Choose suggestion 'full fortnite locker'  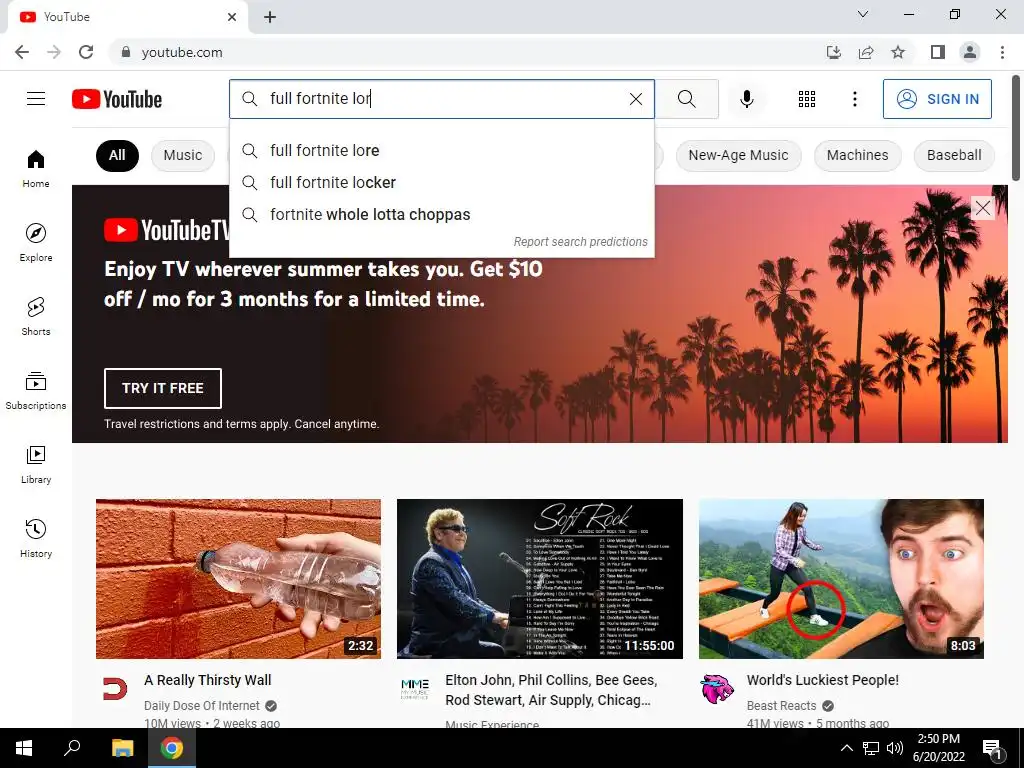(x=441, y=182)
